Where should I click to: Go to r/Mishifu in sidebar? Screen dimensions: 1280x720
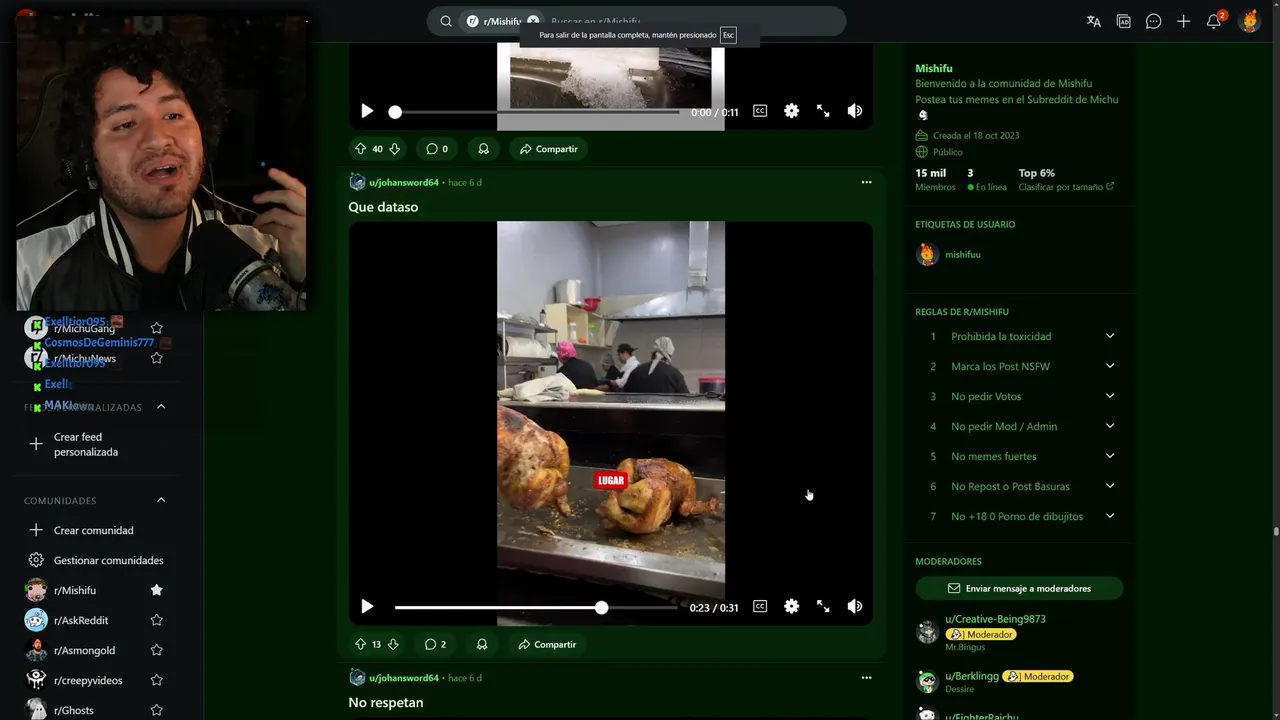[75, 590]
